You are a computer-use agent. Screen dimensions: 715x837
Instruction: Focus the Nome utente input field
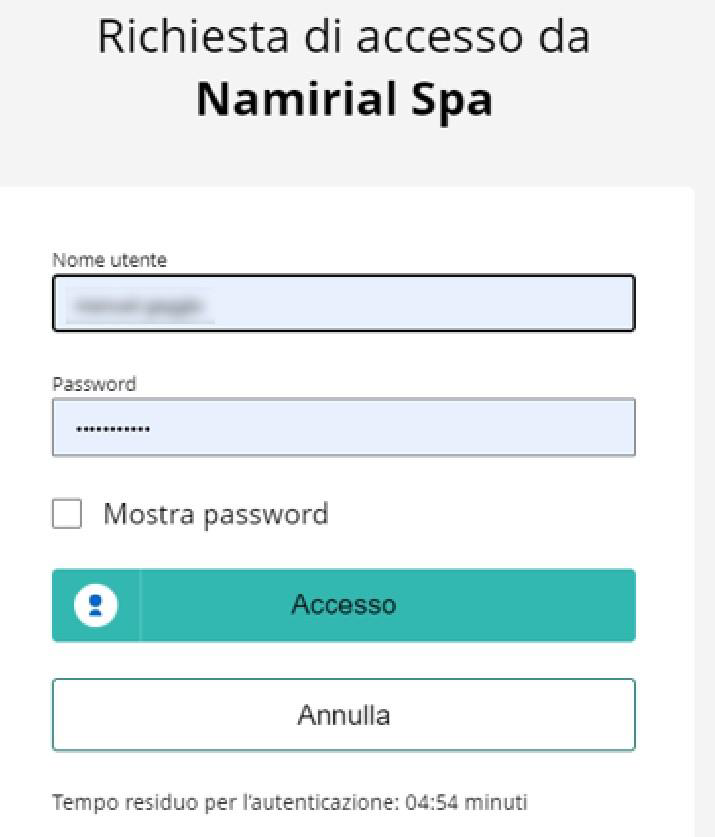point(344,303)
